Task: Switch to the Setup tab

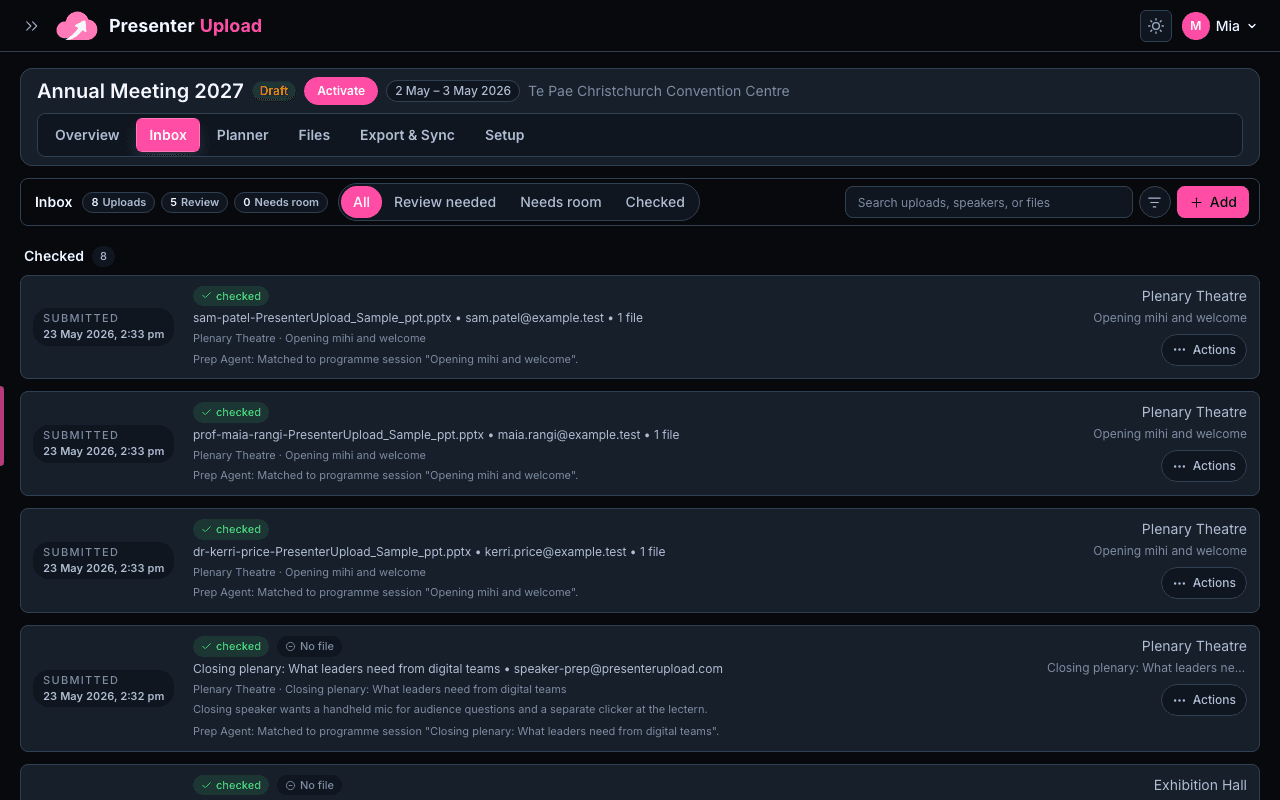Action: click(505, 135)
